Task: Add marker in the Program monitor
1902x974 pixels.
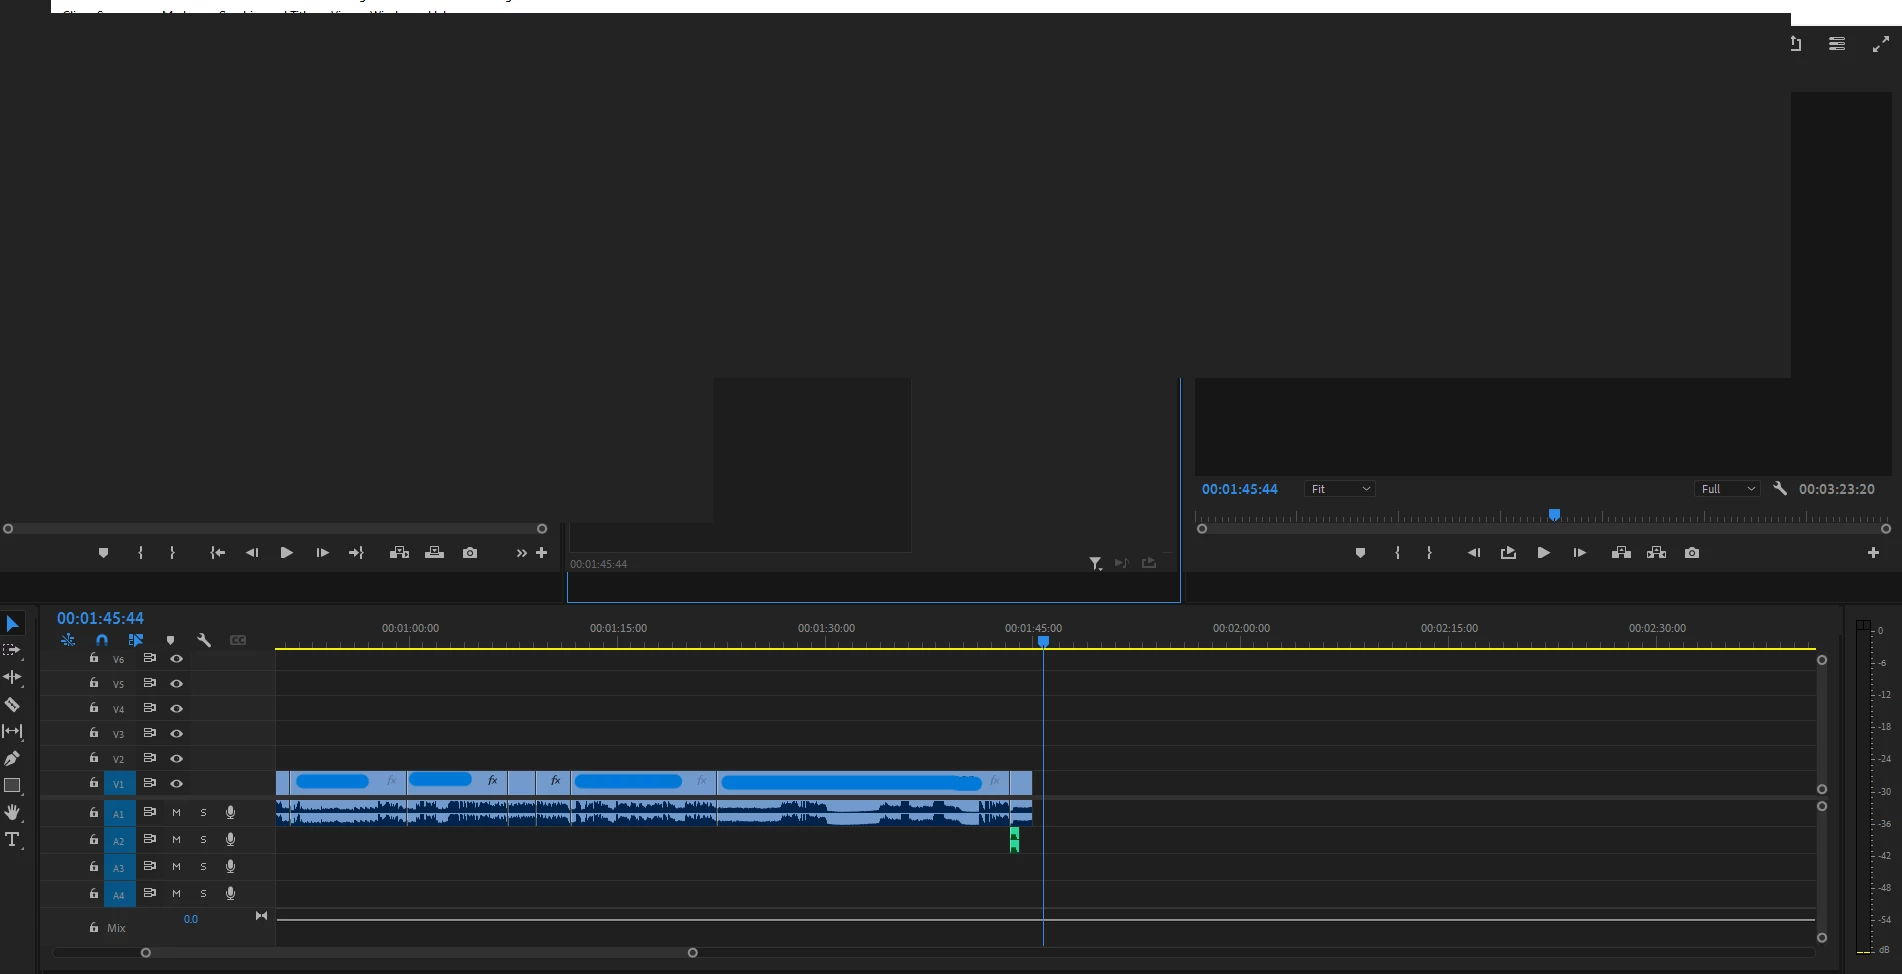Action: 1360,553
